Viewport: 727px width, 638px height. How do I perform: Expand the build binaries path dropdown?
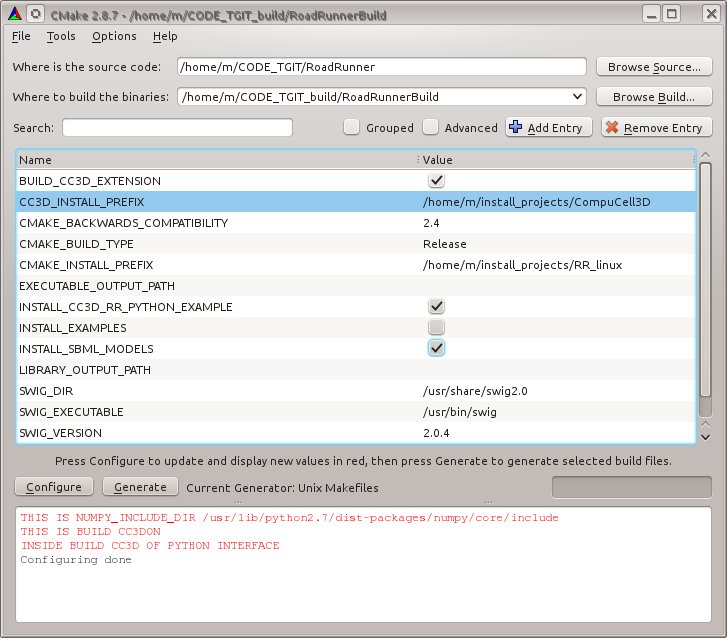pyautogui.click(x=576, y=97)
